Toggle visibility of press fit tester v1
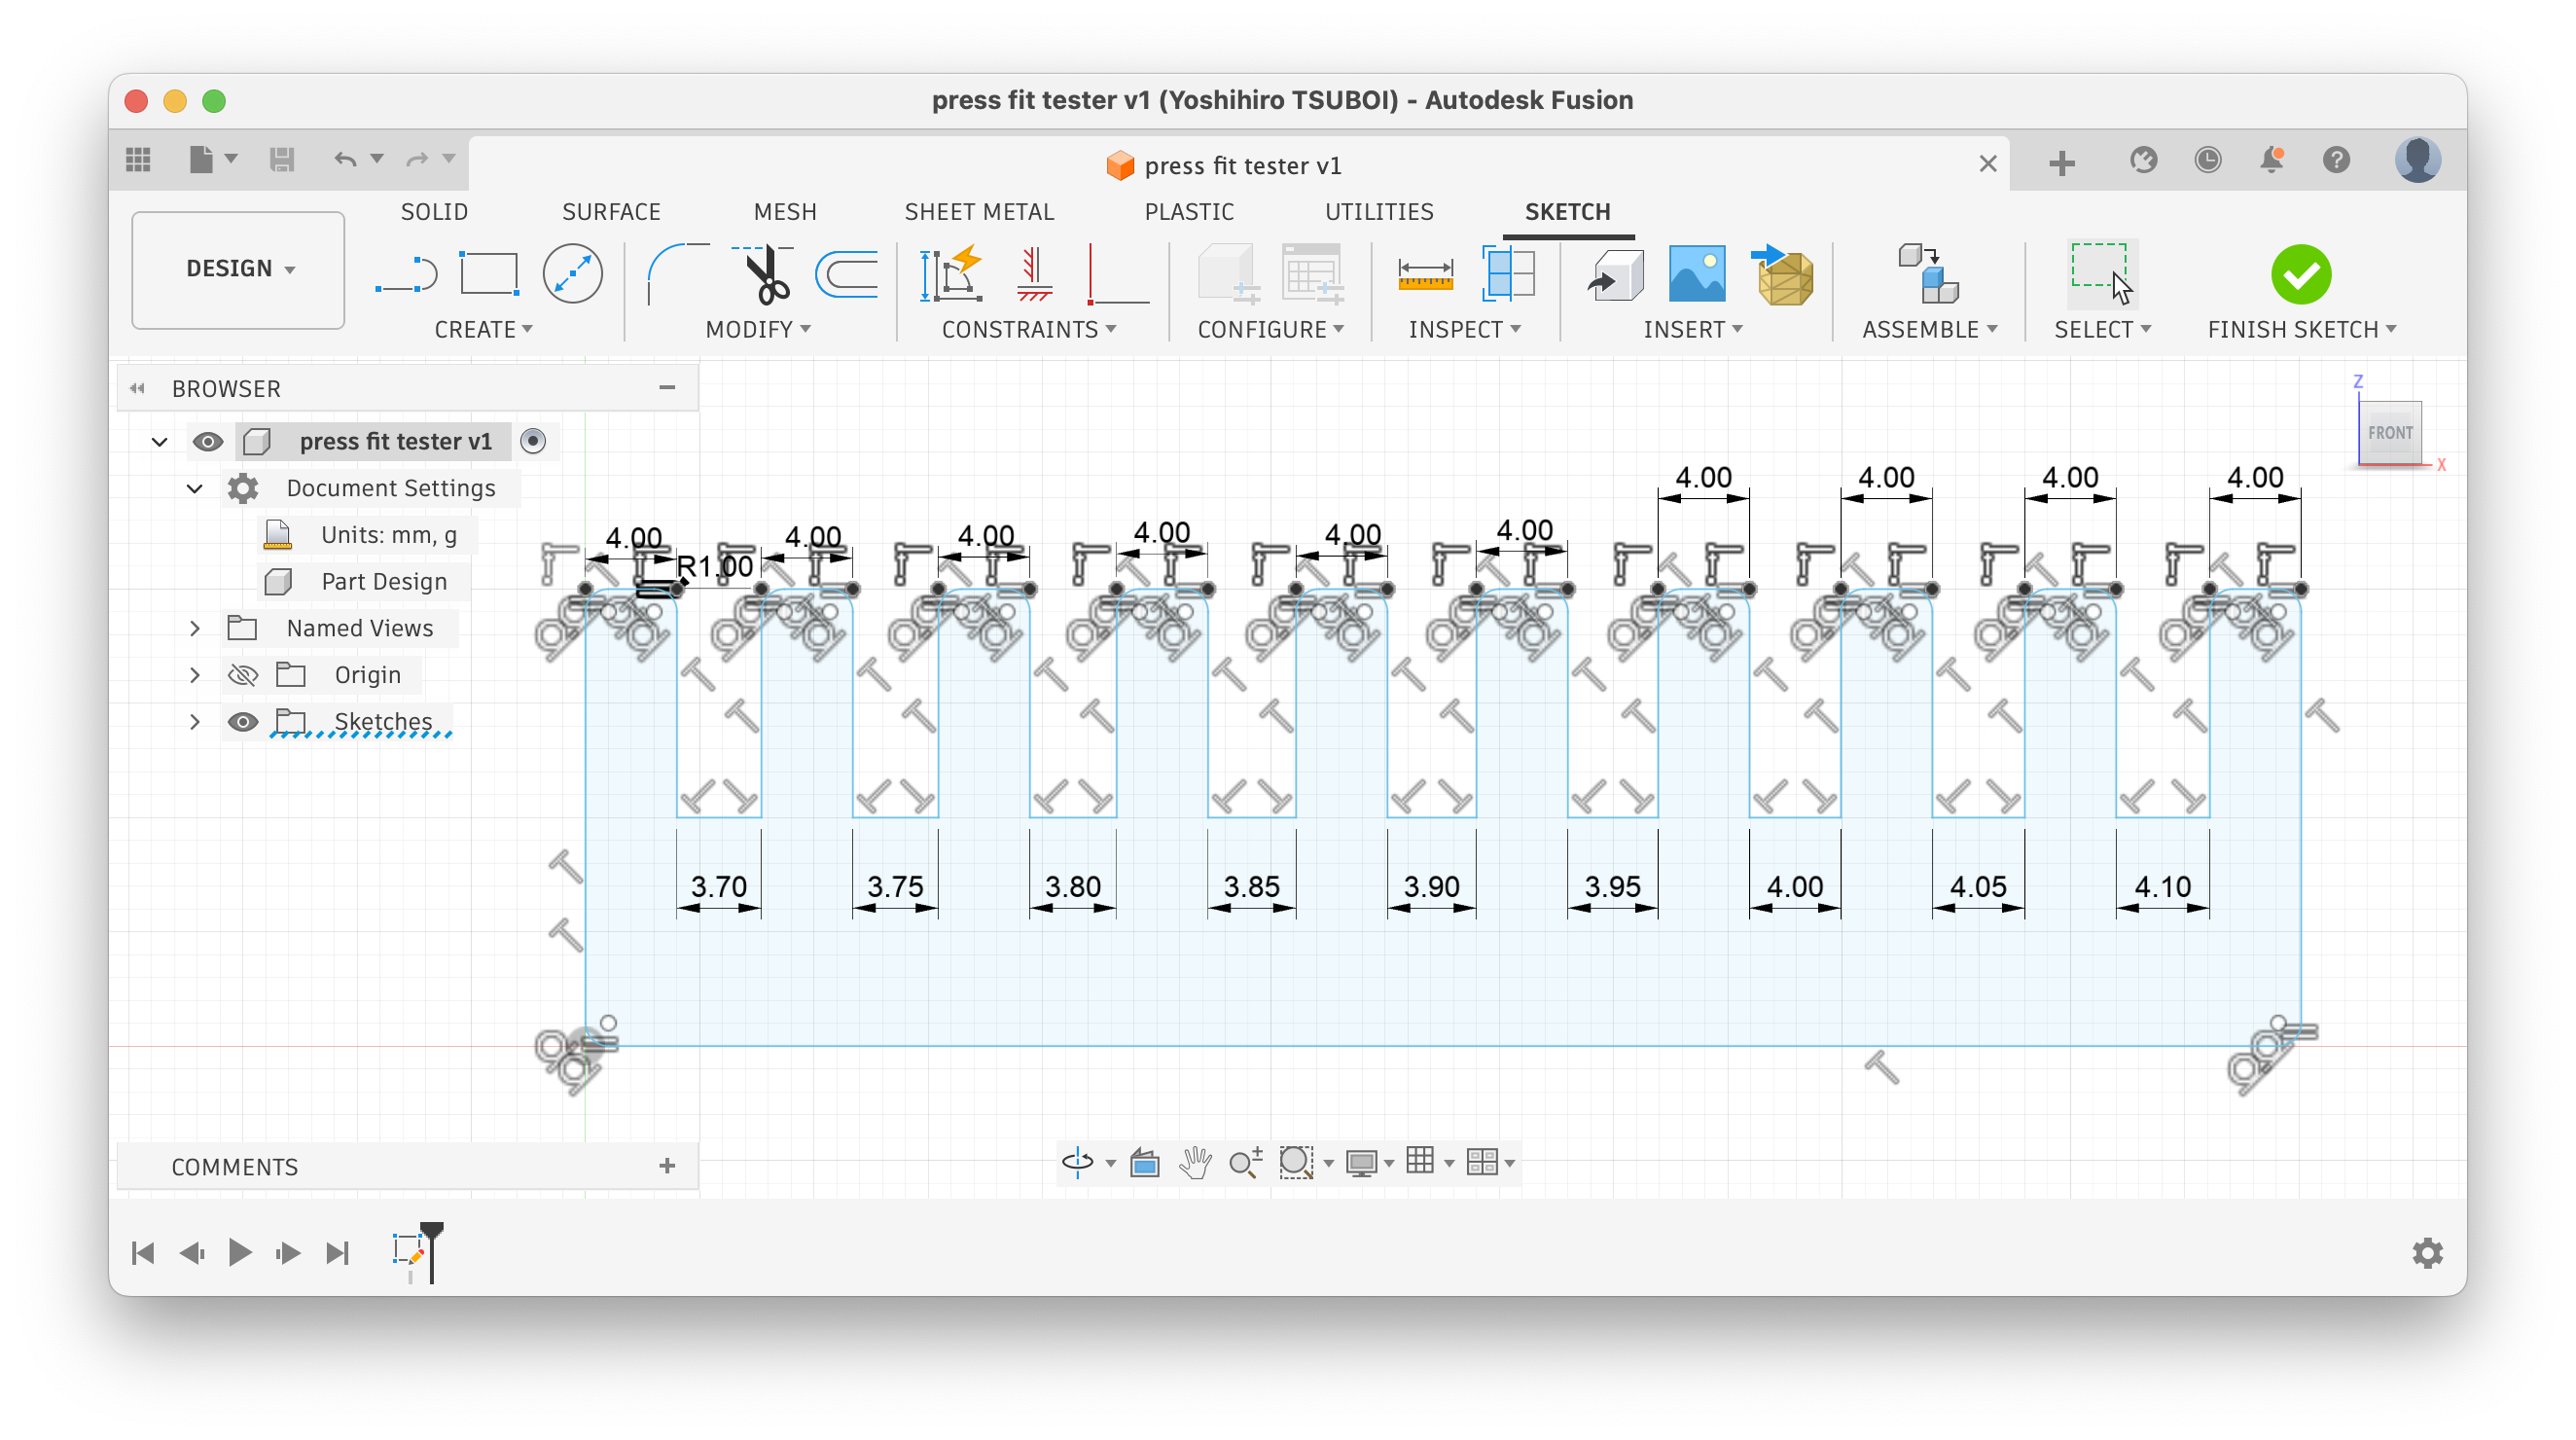Image resolution: width=2576 pixels, height=1440 pixels. (208, 441)
